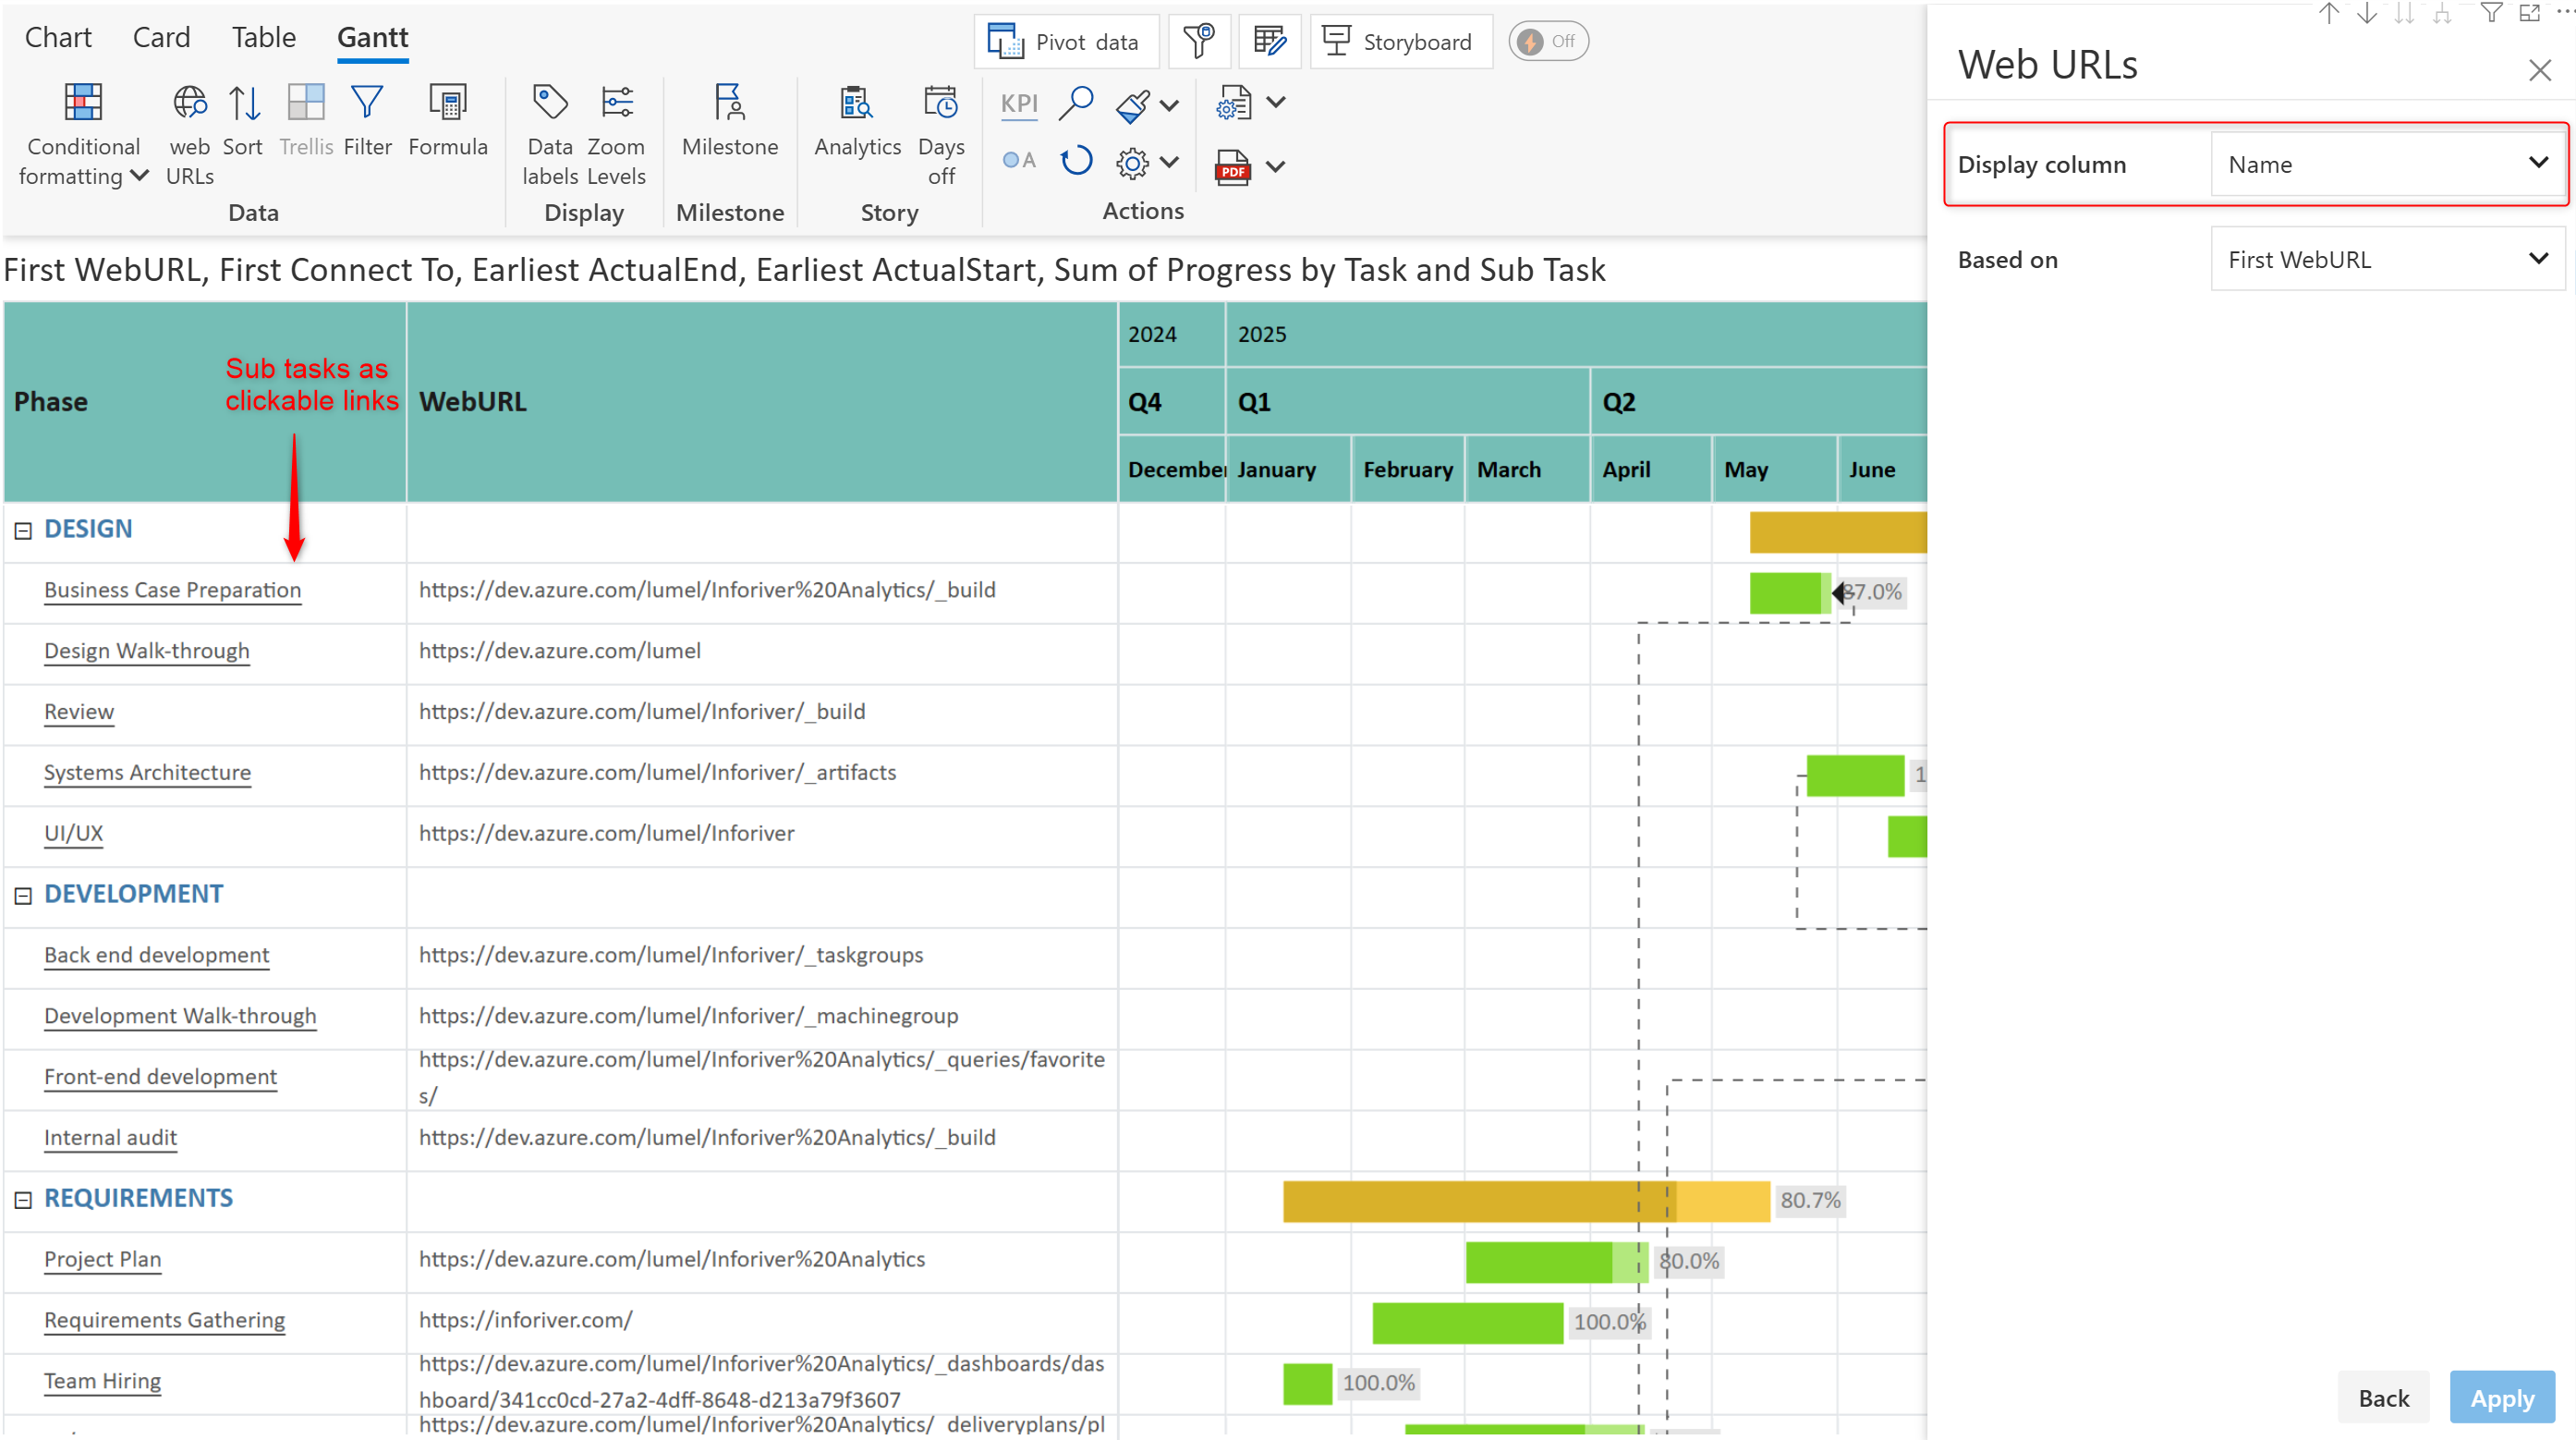Expand the PDF export dropdown arrow
Screen dimensions: 2576x1440
click(1275, 166)
